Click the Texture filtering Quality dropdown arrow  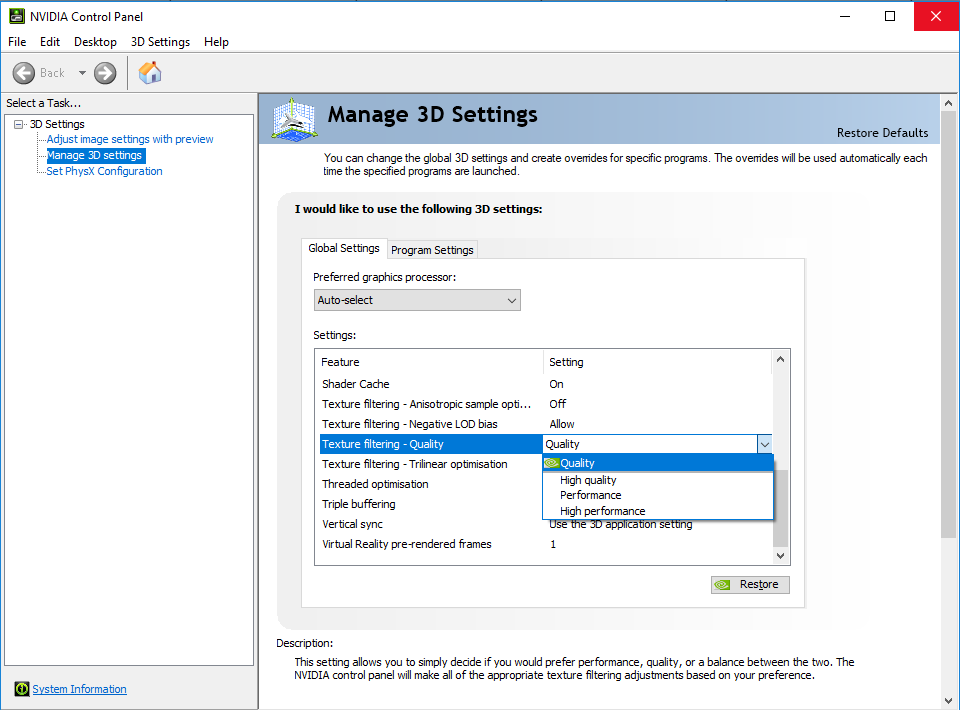[765, 444]
